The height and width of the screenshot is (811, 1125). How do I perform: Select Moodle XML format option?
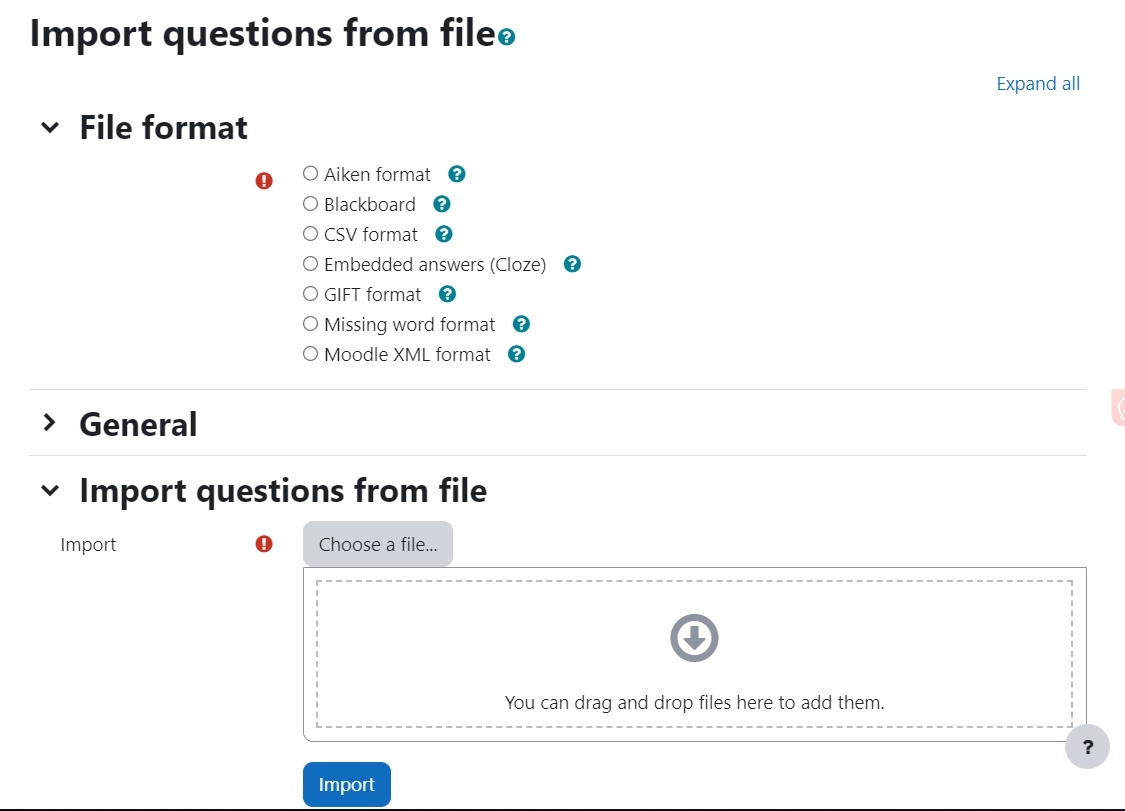310,353
